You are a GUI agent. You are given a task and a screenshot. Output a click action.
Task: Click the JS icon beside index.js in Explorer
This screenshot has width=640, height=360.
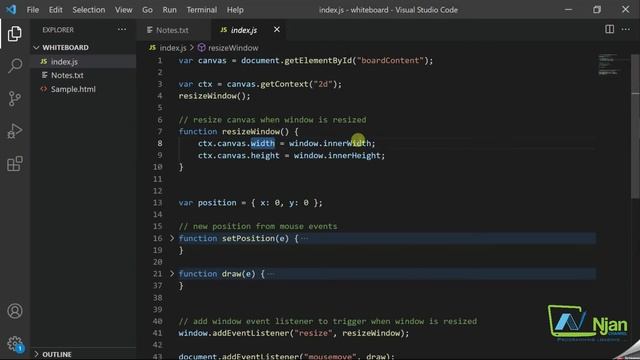tap(44, 62)
